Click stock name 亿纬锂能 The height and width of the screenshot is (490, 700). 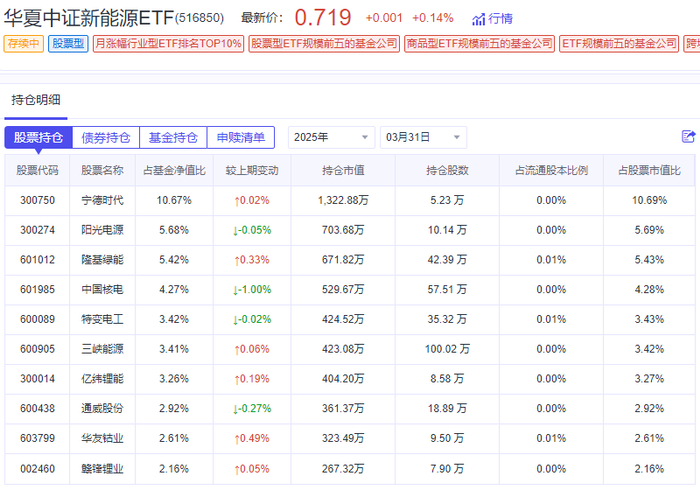coord(102,379)
